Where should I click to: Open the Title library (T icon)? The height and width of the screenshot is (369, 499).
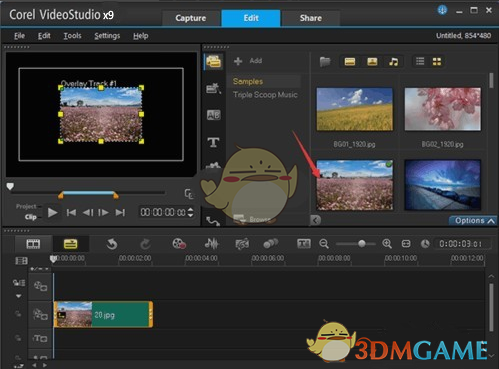click(x=213, y=143)
